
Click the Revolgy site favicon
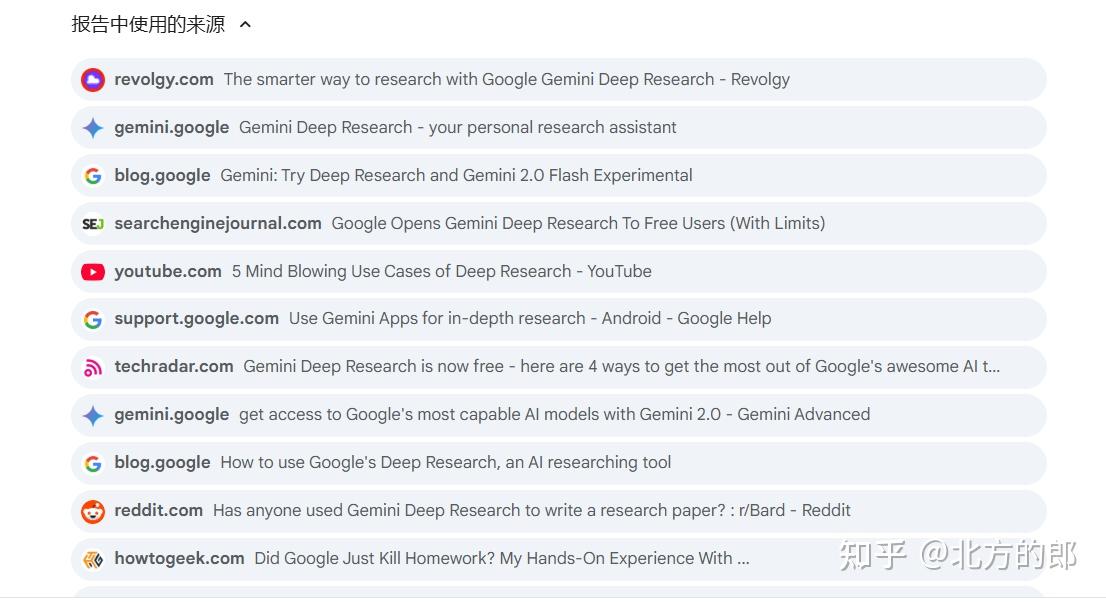(92, 79)
